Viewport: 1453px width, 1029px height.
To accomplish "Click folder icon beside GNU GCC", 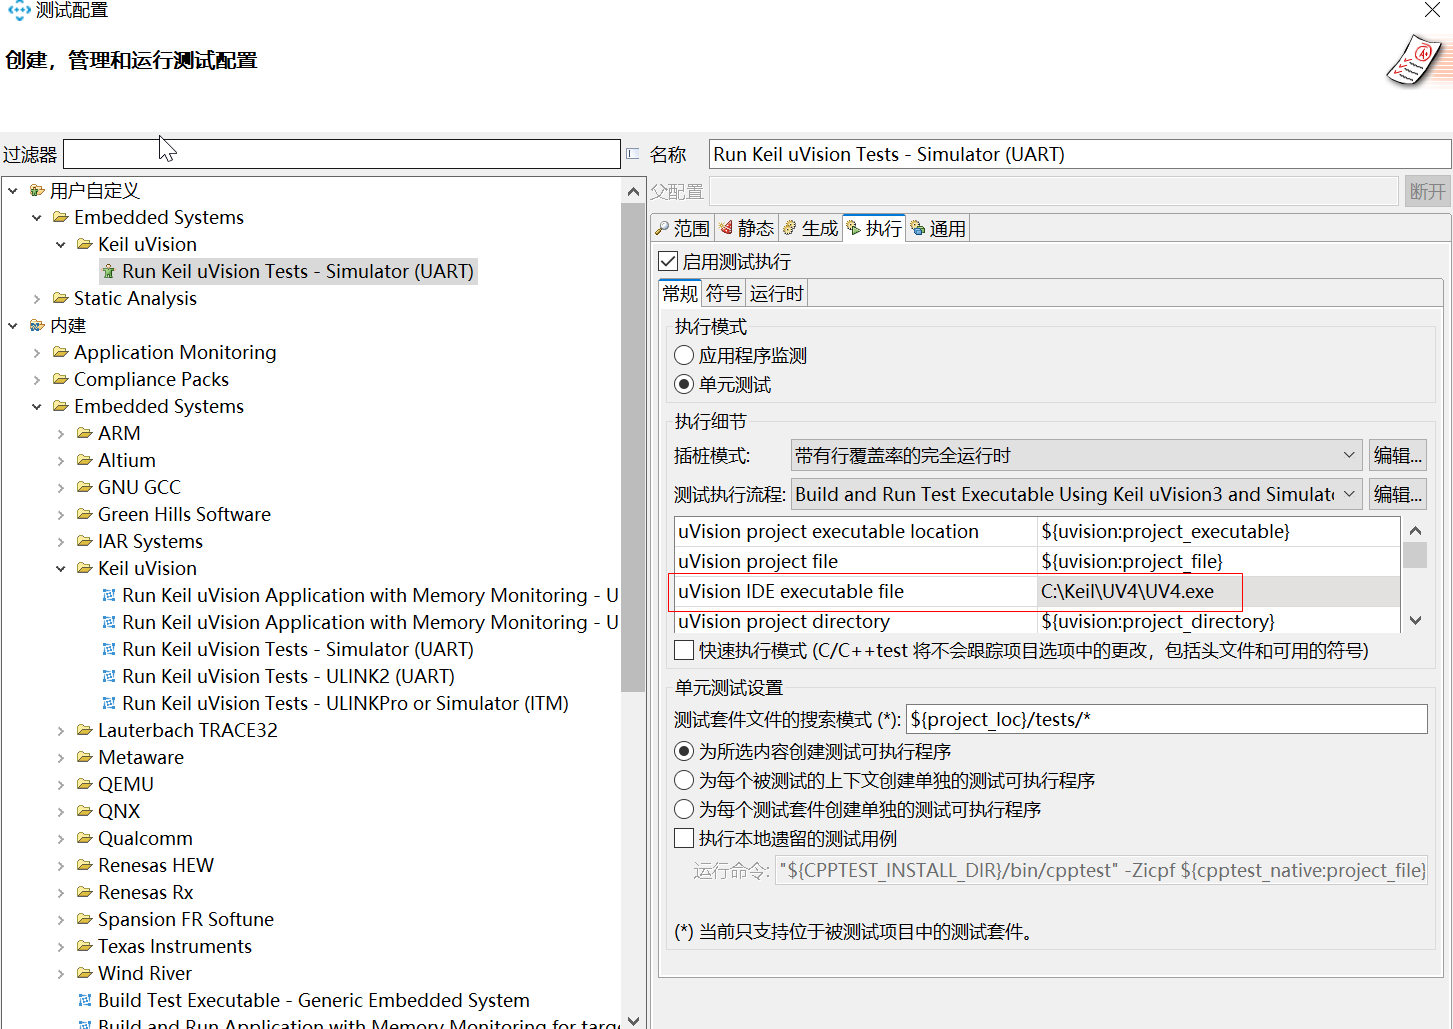I will coord(85,487).
